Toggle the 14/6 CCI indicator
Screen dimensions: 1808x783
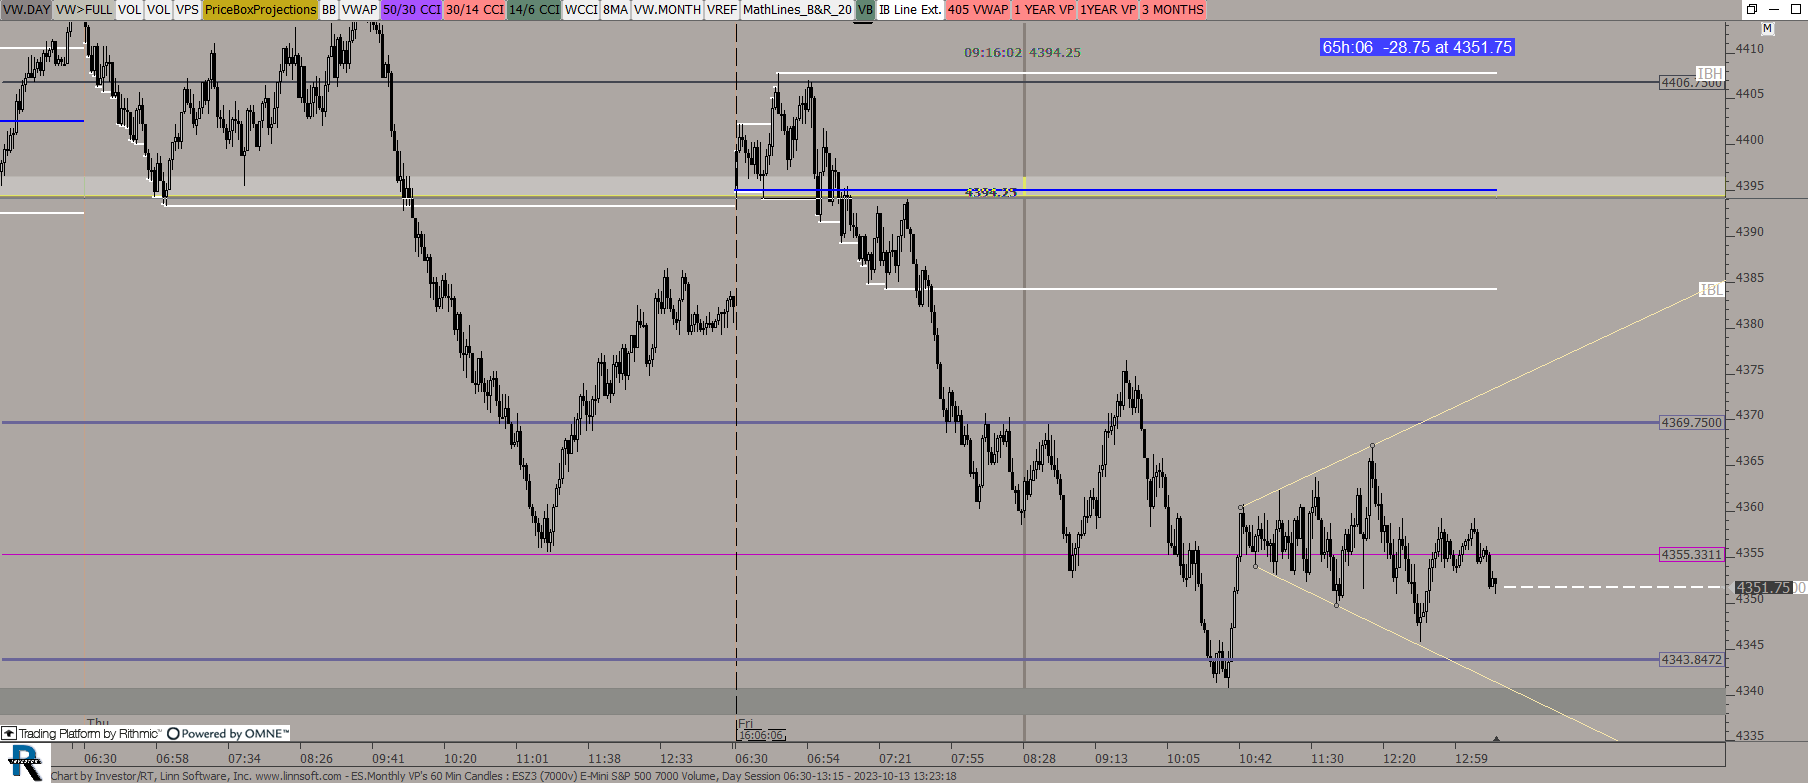534,10
